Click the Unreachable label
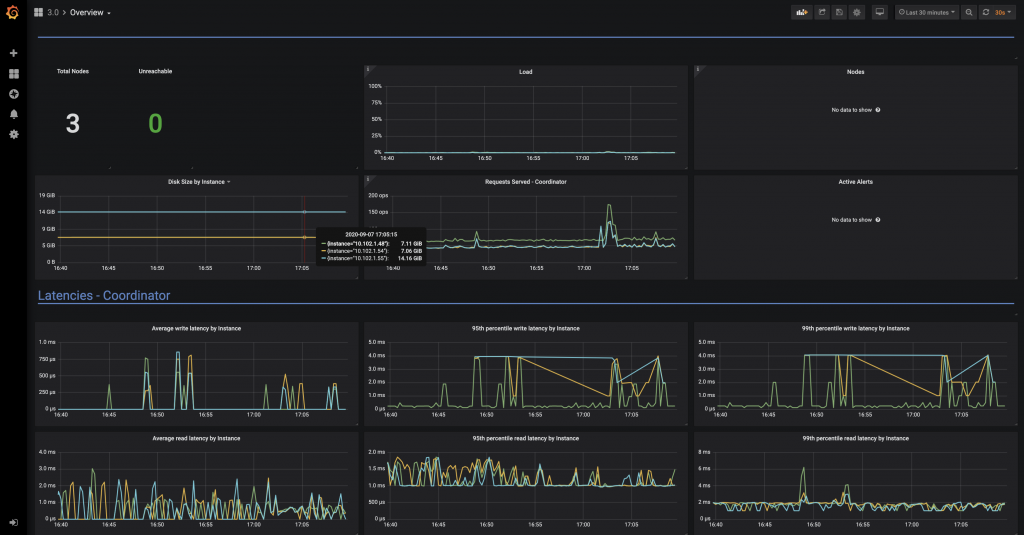This screenshot has width=1024, height=535. tap(155, 71)
